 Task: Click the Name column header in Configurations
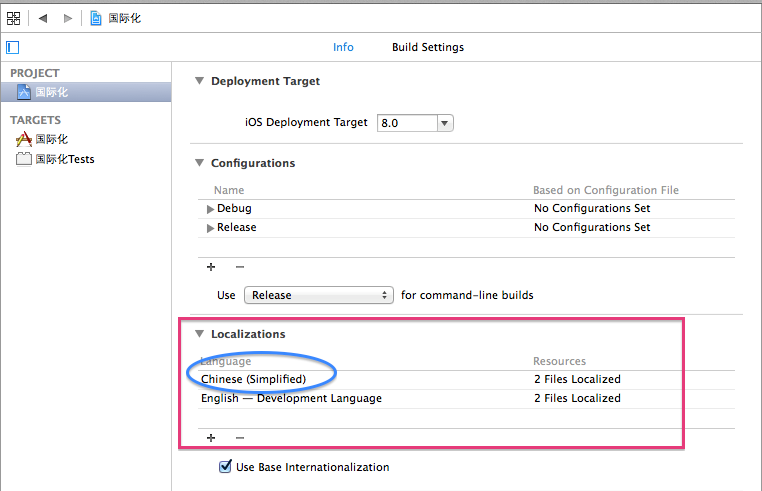click(229, 190)
